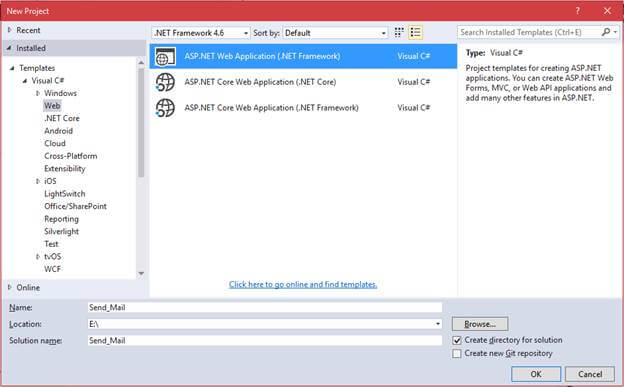Screen dimensions: 624x387
Task: Collapse the Installed section
Action: tap(10, 48)
